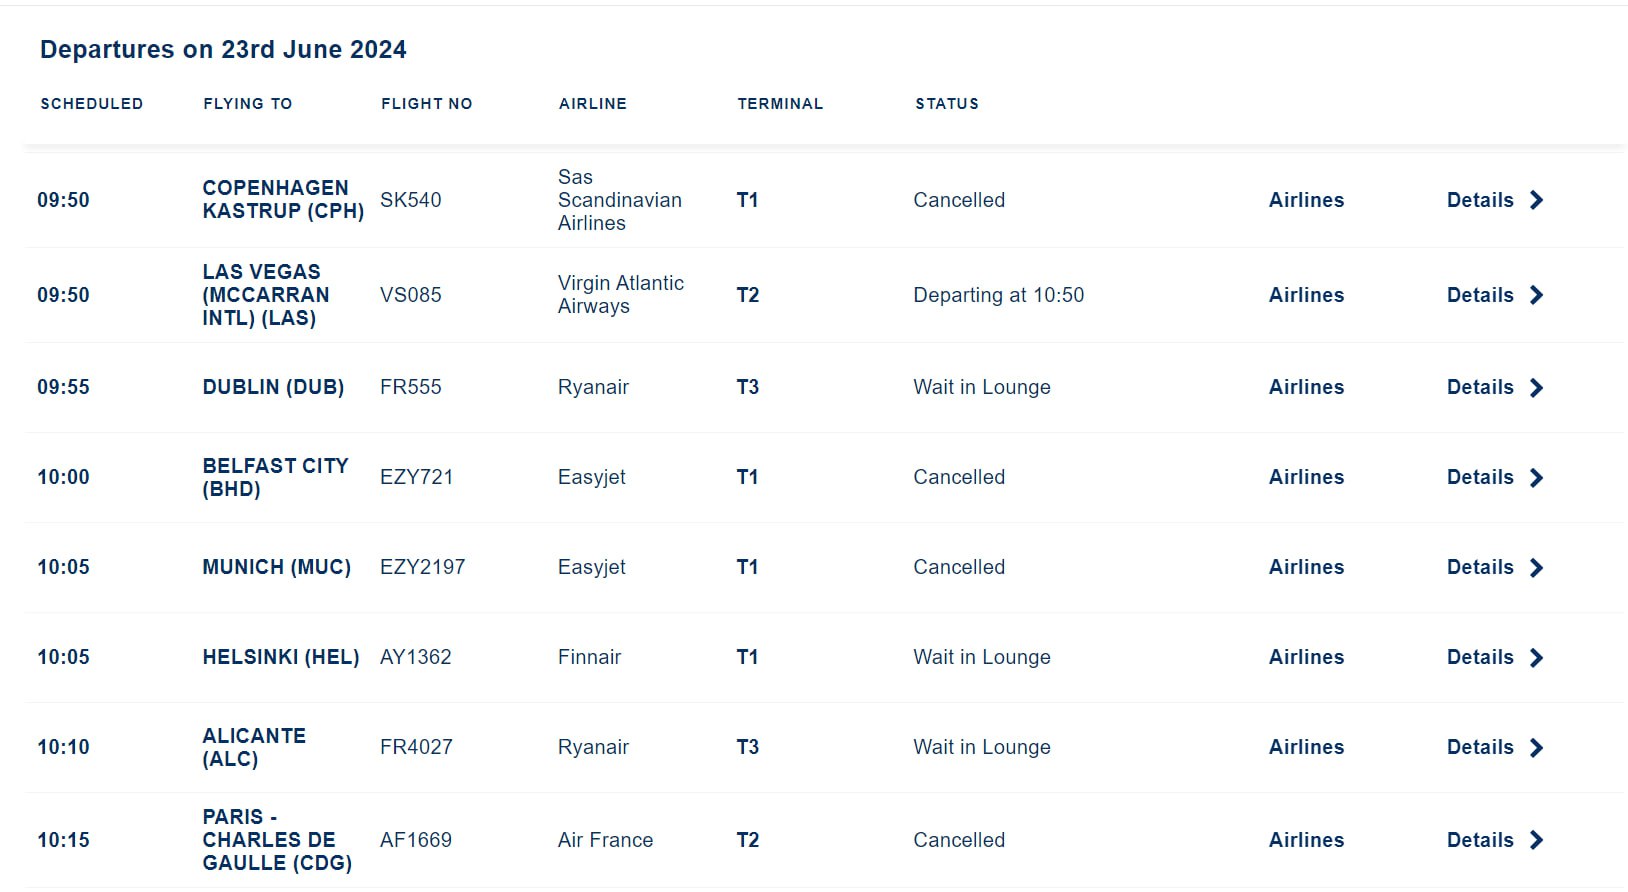Image resolution: width=1628 pixels, height=892 pixels.
Task: Click the chevron arrow for flight SK540
Action: tap(1537, 200)
